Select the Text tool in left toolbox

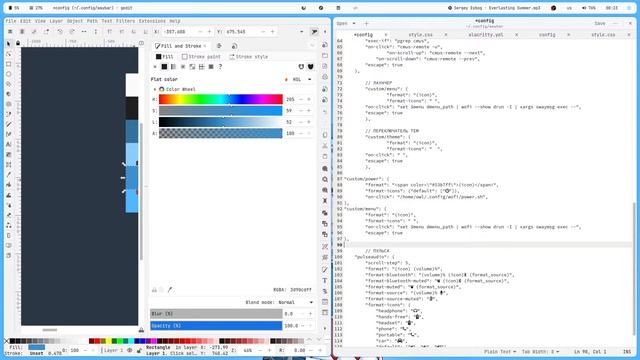[9, 144]
